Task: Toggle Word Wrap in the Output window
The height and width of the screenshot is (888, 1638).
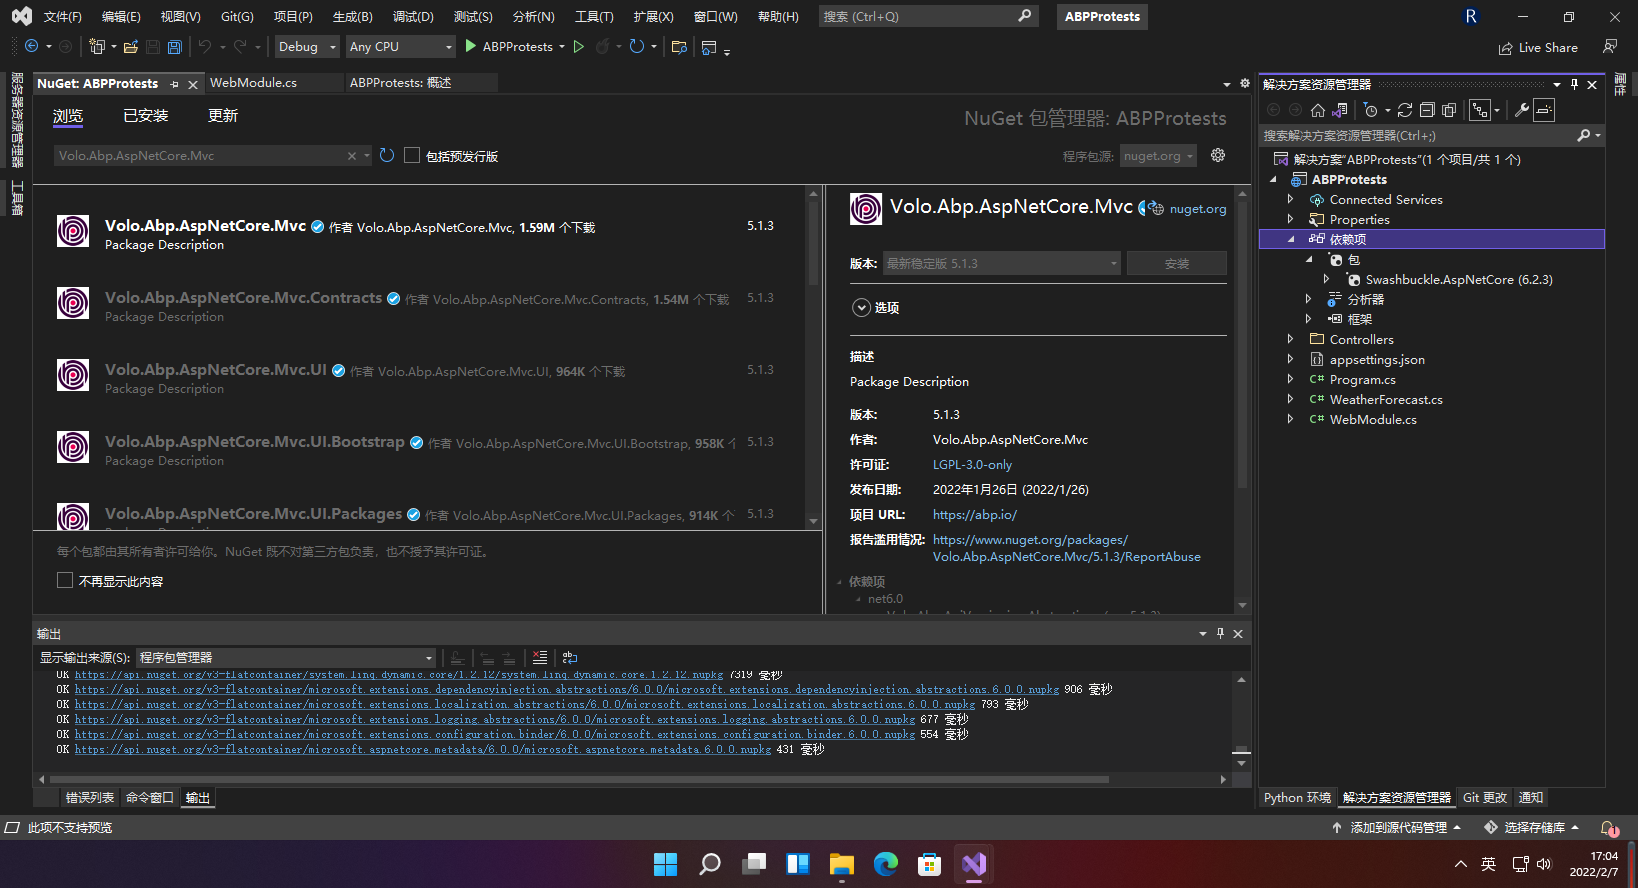Action: [570, 658]
